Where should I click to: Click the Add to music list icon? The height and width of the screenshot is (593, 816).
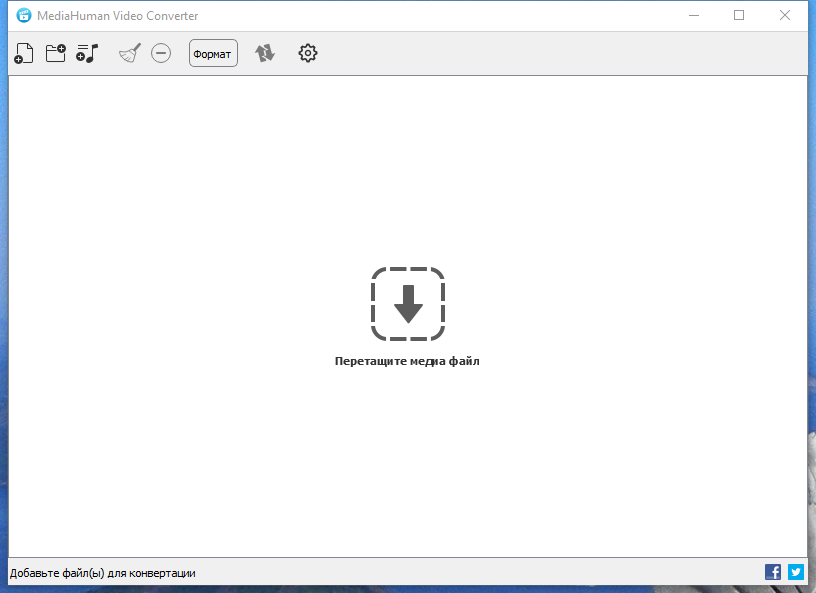tap(87, 53)
